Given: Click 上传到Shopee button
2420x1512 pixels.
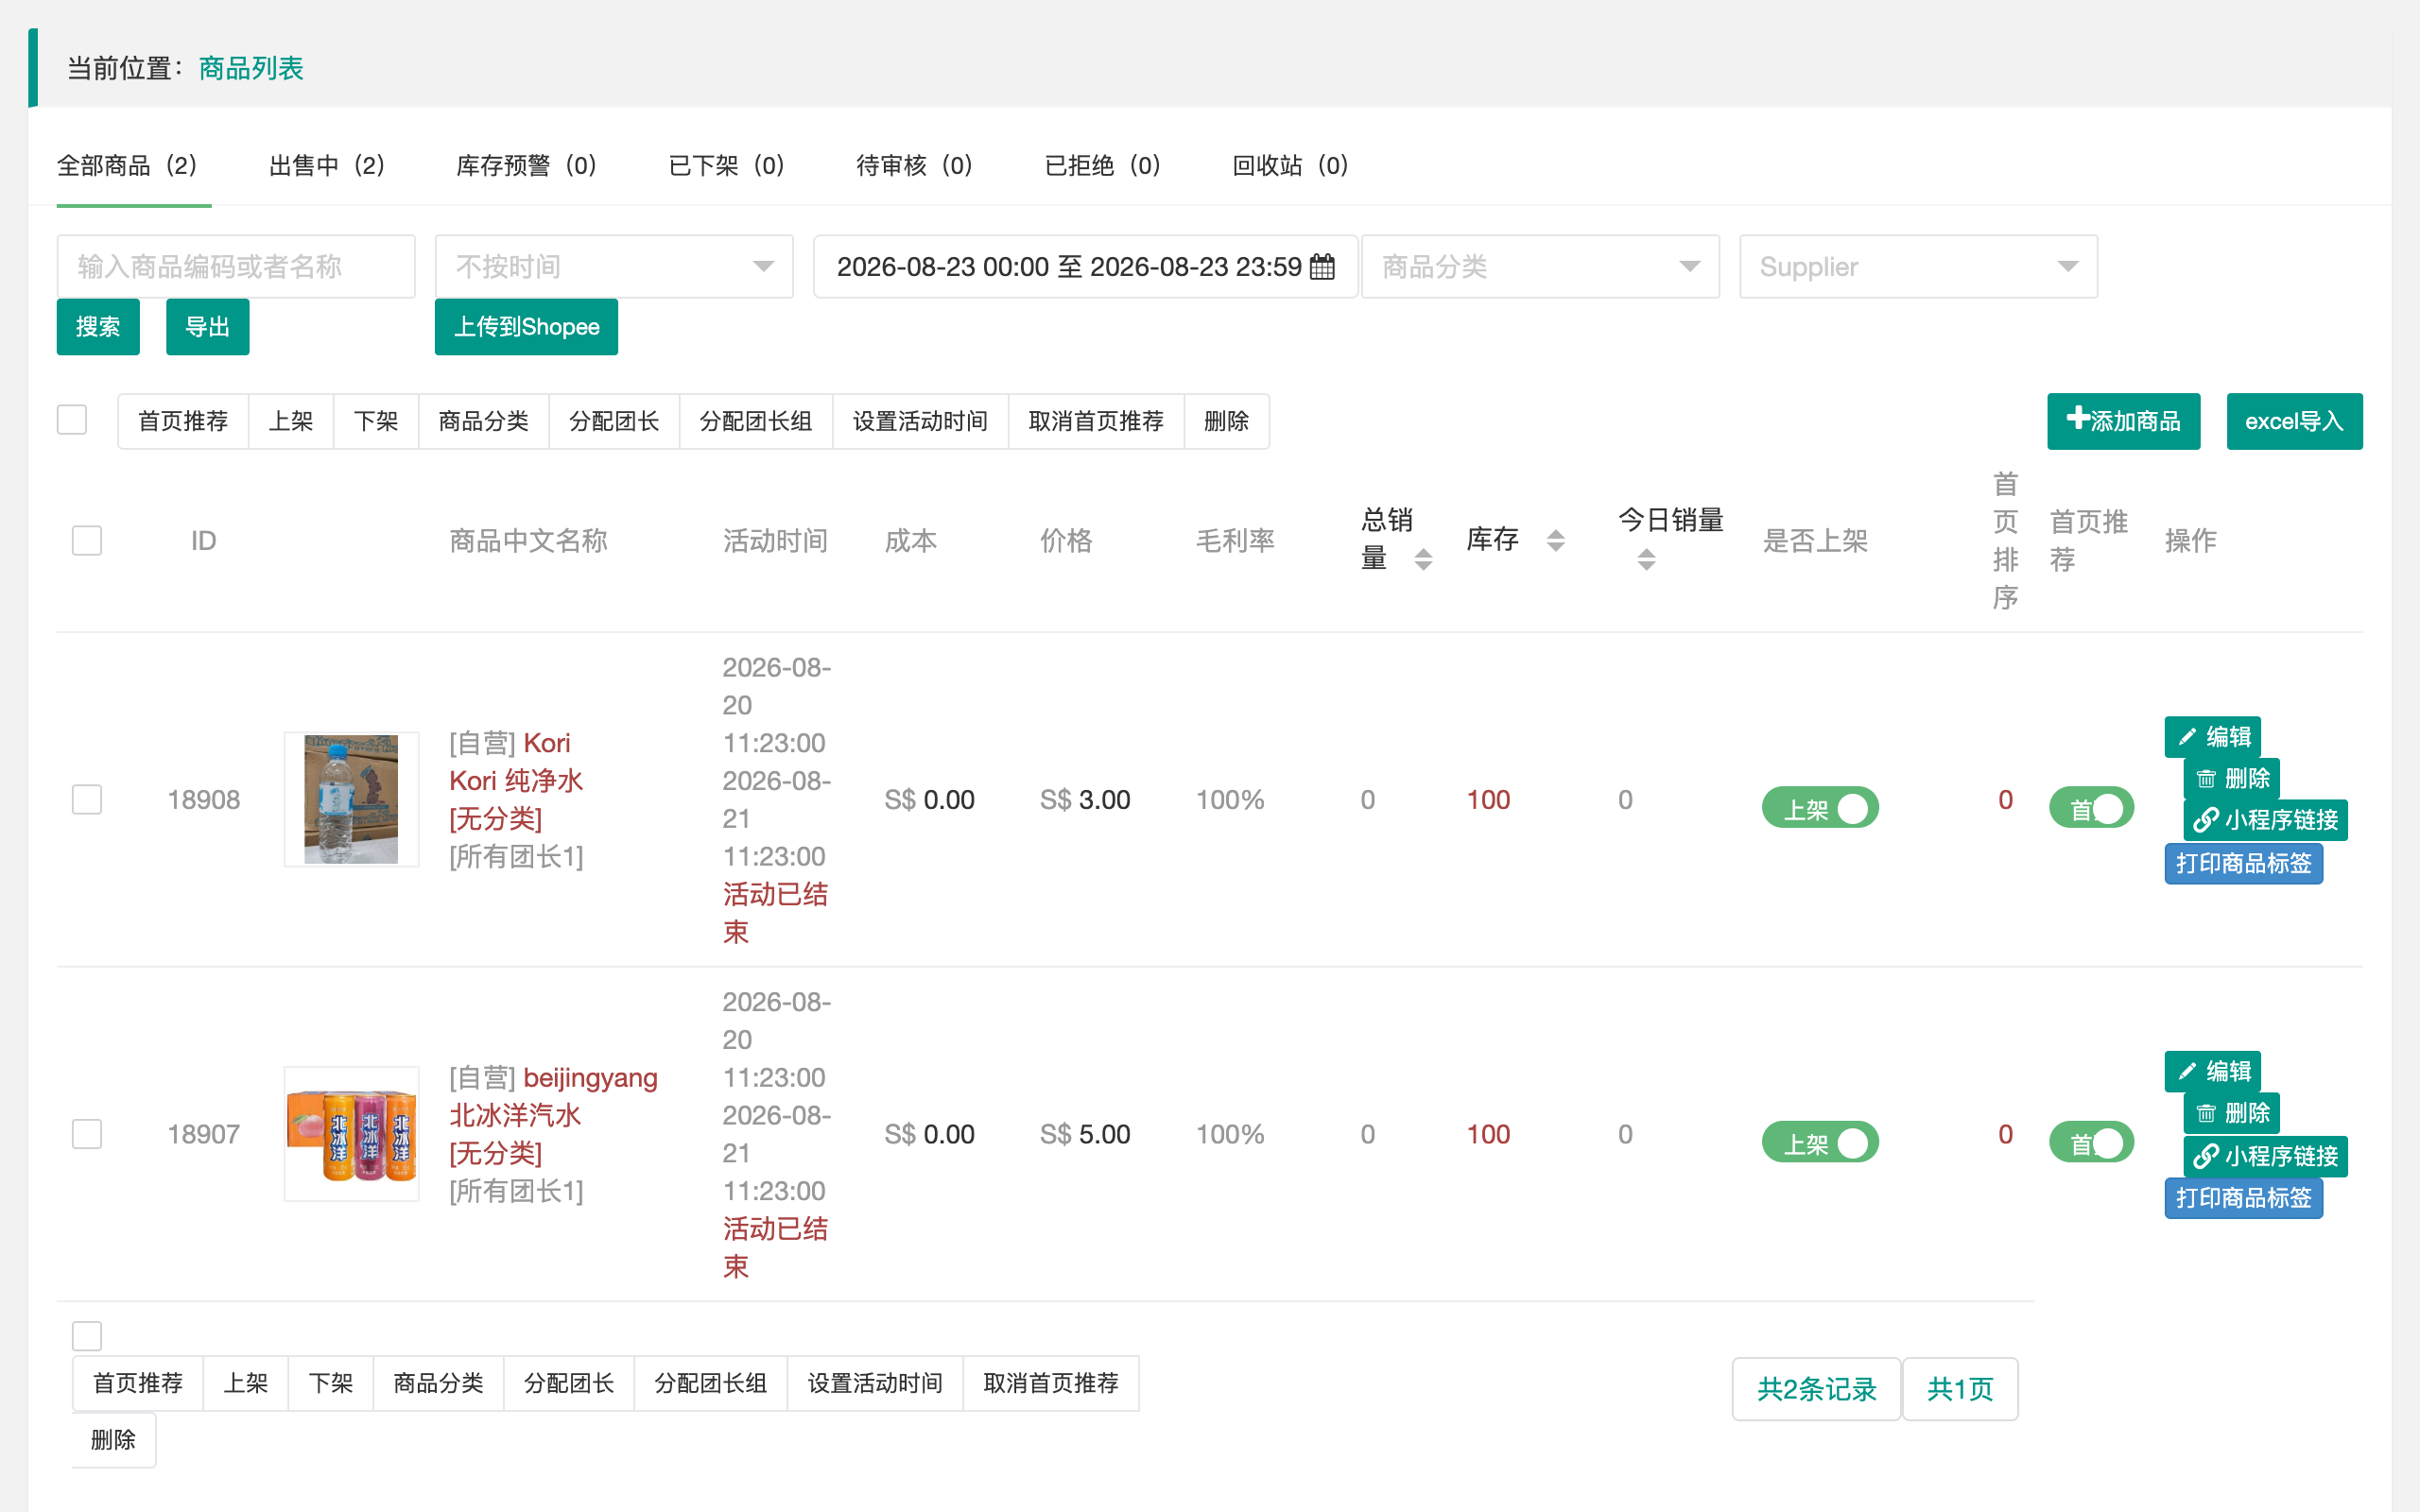Looking at the screenshot, I should pyautogui.click(x=526, y=327).
